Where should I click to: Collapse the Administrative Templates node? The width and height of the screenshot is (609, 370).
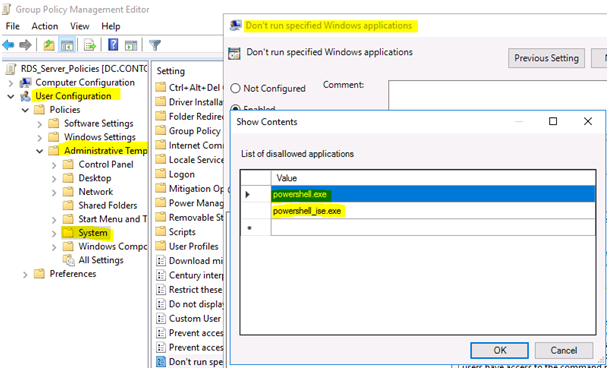pos(40,151)
